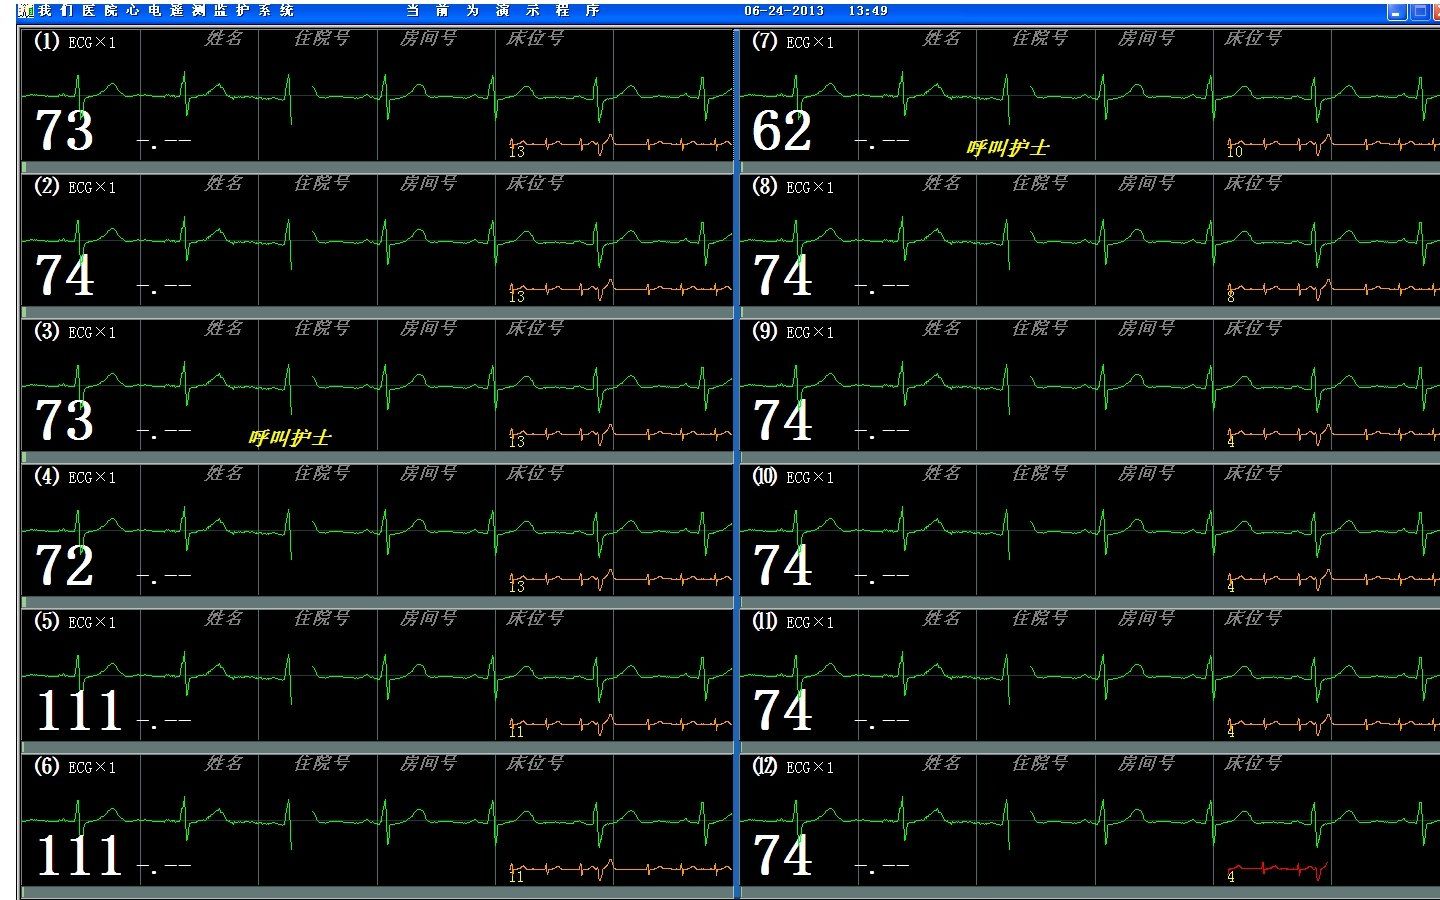Open red trend strip on channel 12
Viewport: 1440px width, 900px height.
coord(1277,870)
